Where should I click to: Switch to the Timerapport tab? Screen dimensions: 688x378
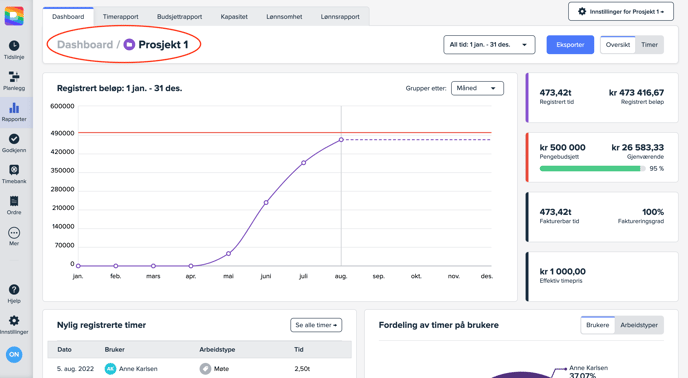point(121,17)
